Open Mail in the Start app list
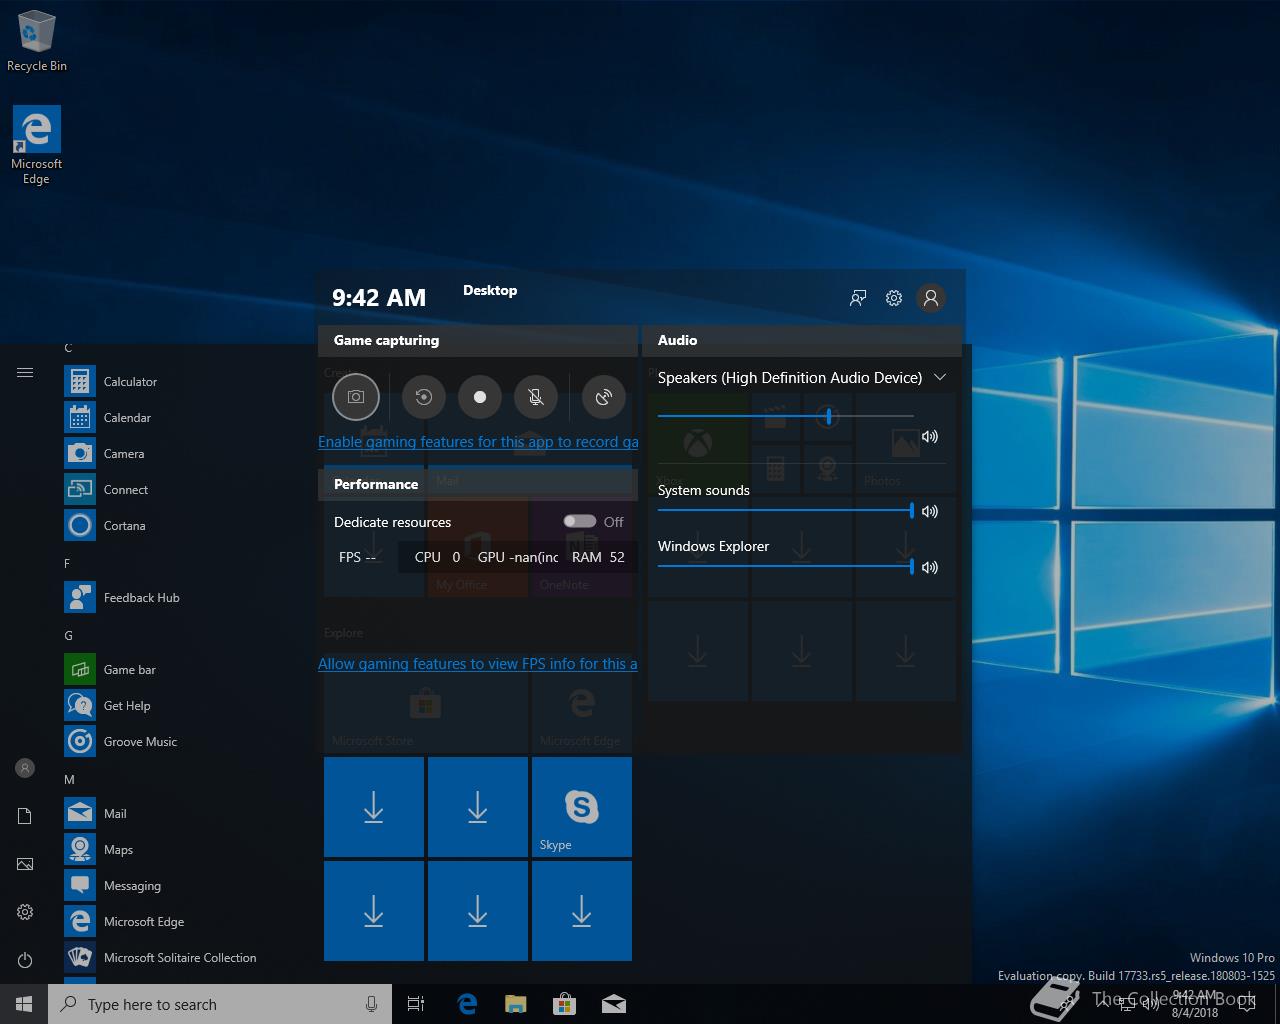The width and height of the screenshot is (1280, 1024). point(160,814)
